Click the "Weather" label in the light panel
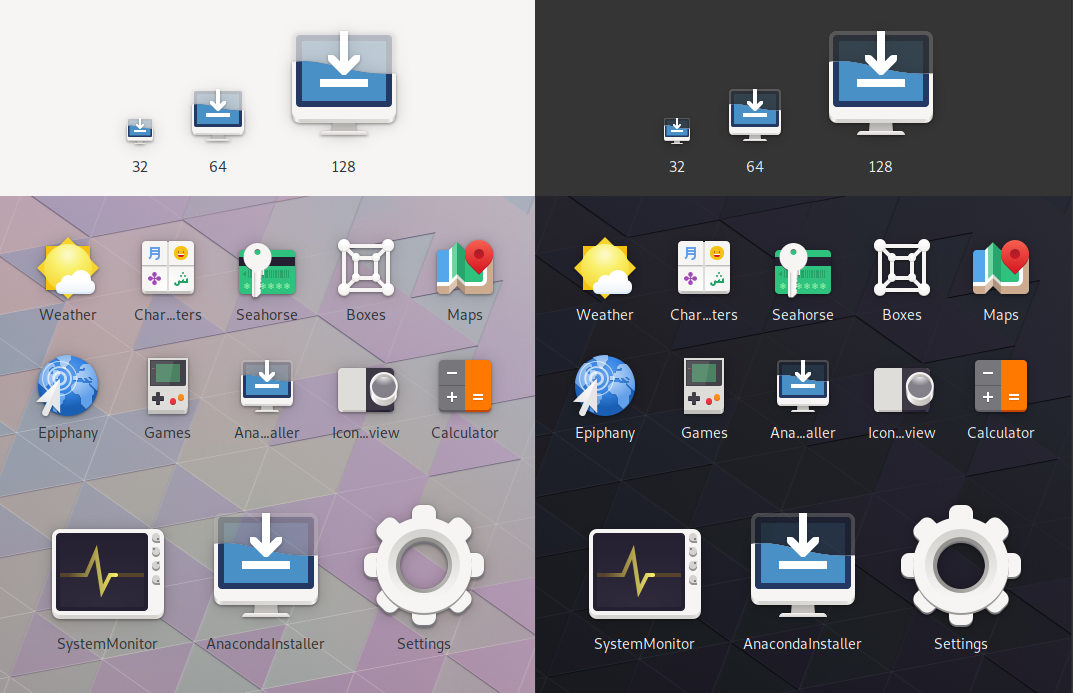Viewport: 1073px width, 693px height. coord(68,315)
